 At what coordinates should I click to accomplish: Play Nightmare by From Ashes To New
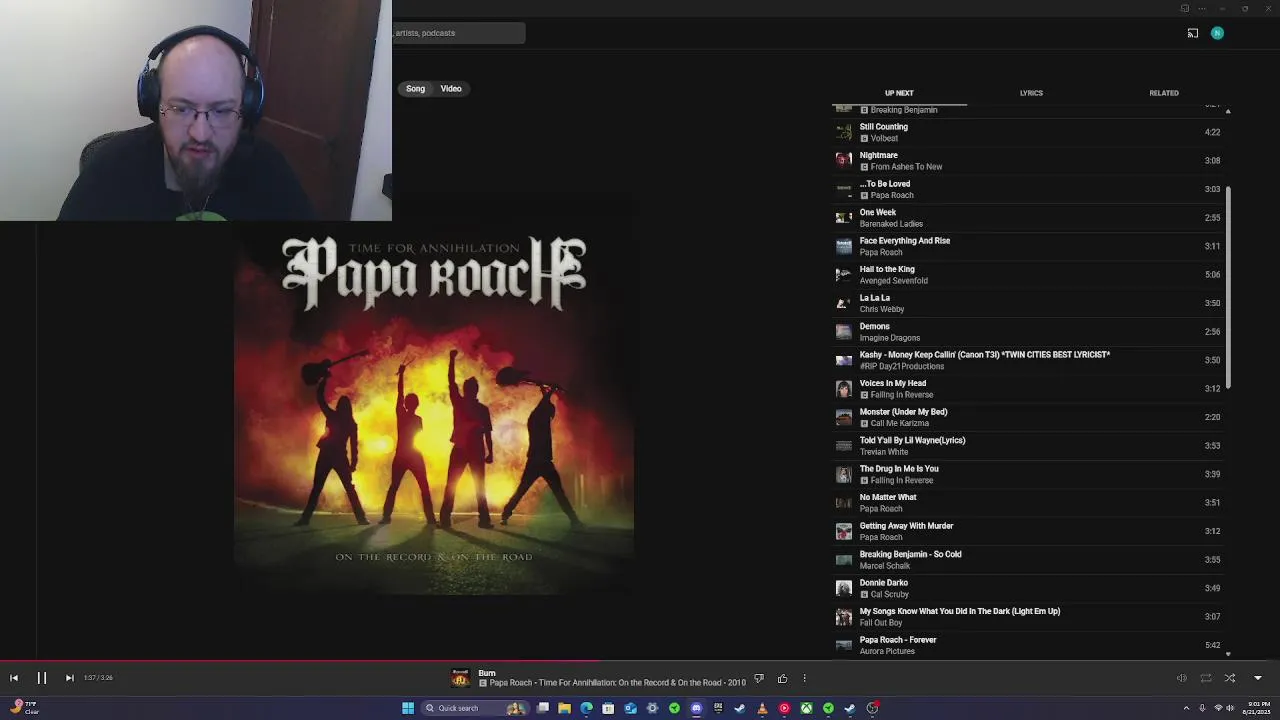(1028, 161)
